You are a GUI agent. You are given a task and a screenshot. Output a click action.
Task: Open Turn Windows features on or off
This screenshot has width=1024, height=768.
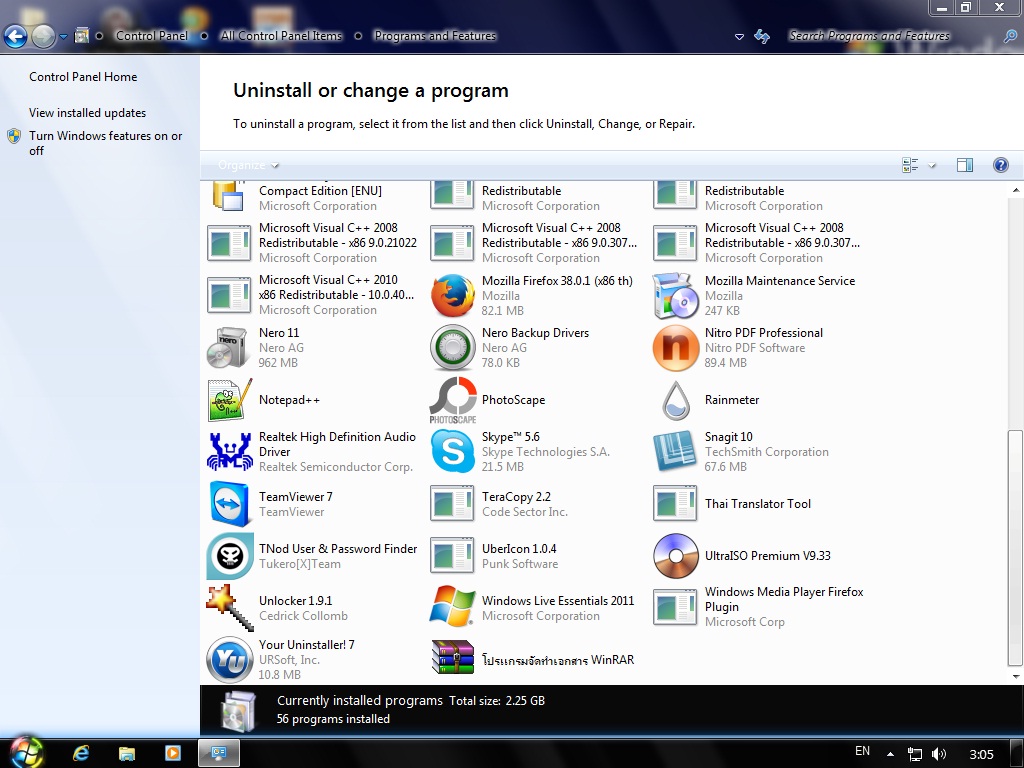tap(105, 143)
